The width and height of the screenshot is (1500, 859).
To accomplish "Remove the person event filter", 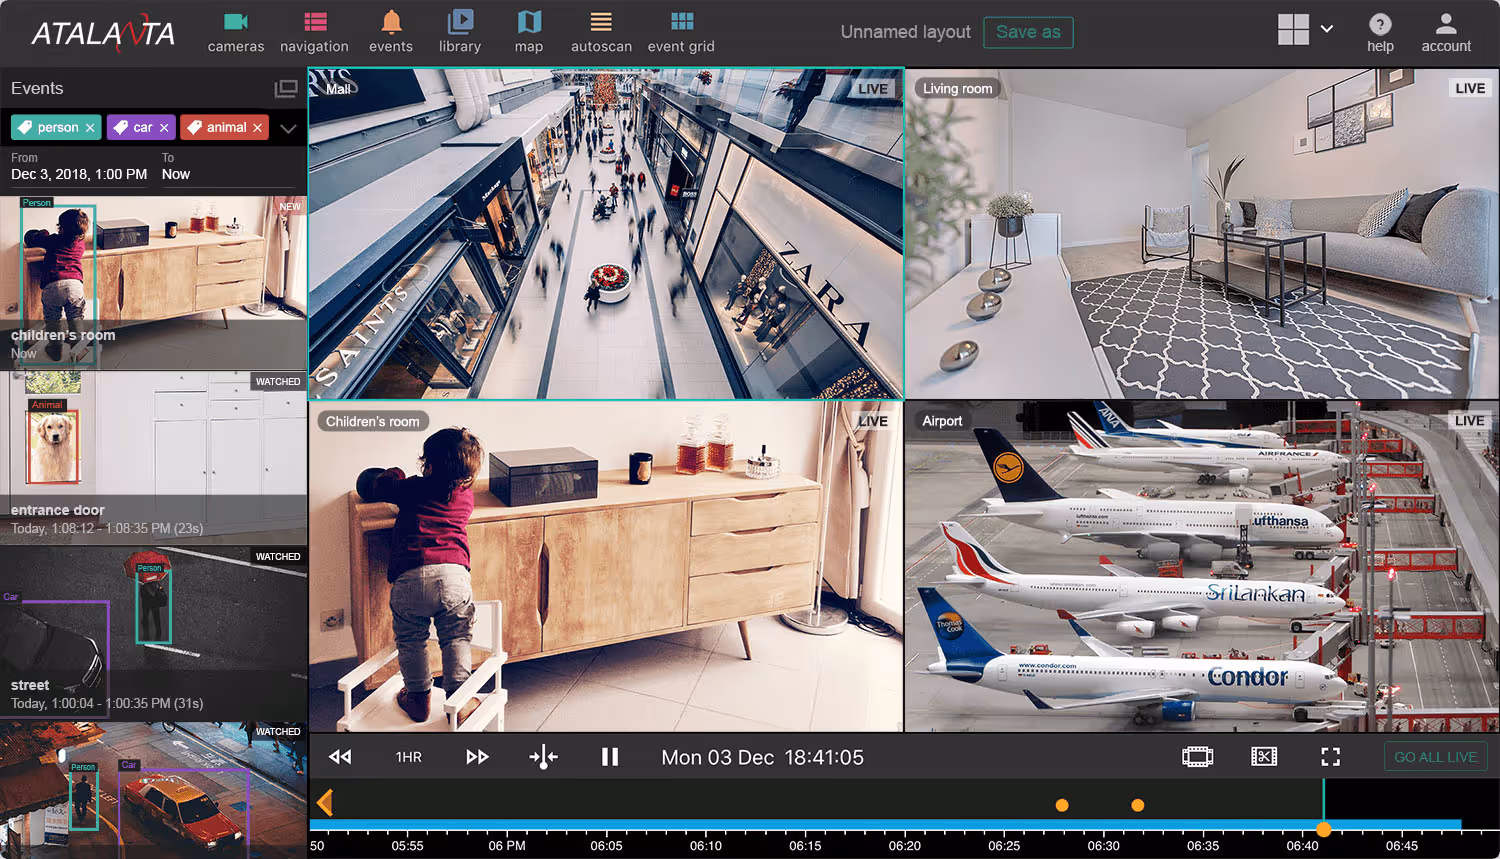I will pyautogui.click(x=91, y=127).
